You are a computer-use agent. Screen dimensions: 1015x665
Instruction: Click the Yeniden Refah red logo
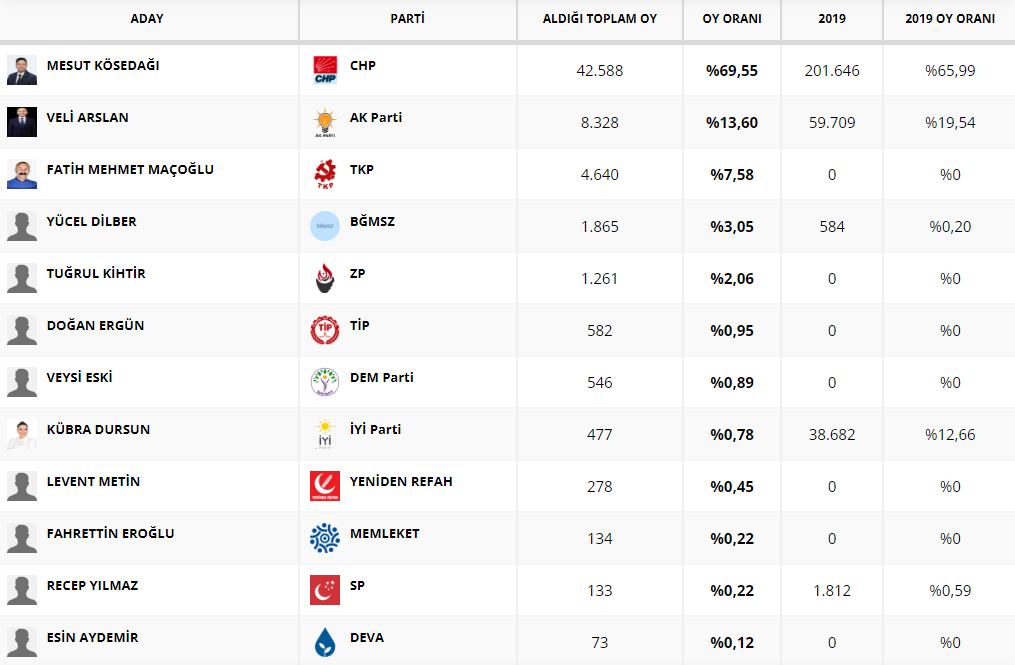click(325, 486)
